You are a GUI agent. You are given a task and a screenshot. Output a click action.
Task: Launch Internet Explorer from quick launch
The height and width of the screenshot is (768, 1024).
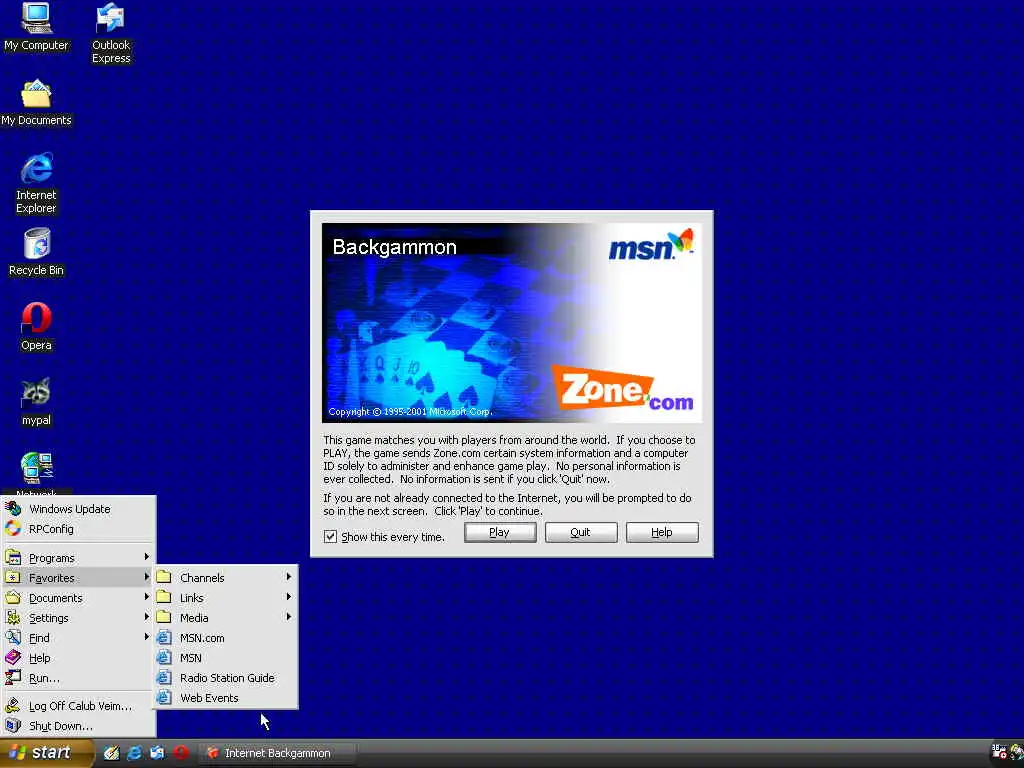[x=135, y=753]
